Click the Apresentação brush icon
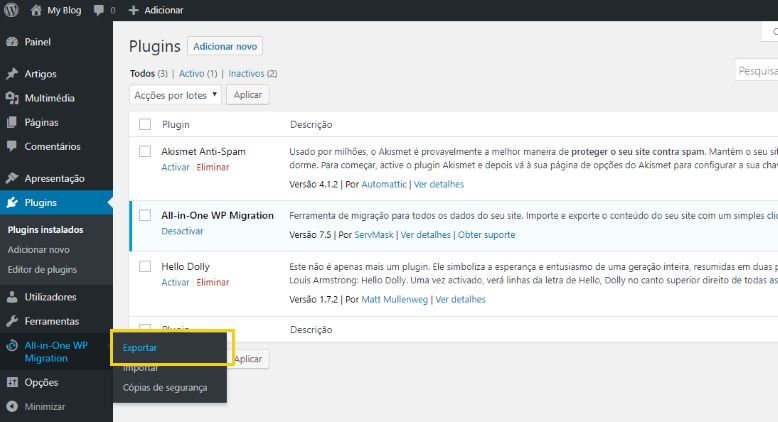This screenshot has height=422, width=778. (x=12, y=178)
